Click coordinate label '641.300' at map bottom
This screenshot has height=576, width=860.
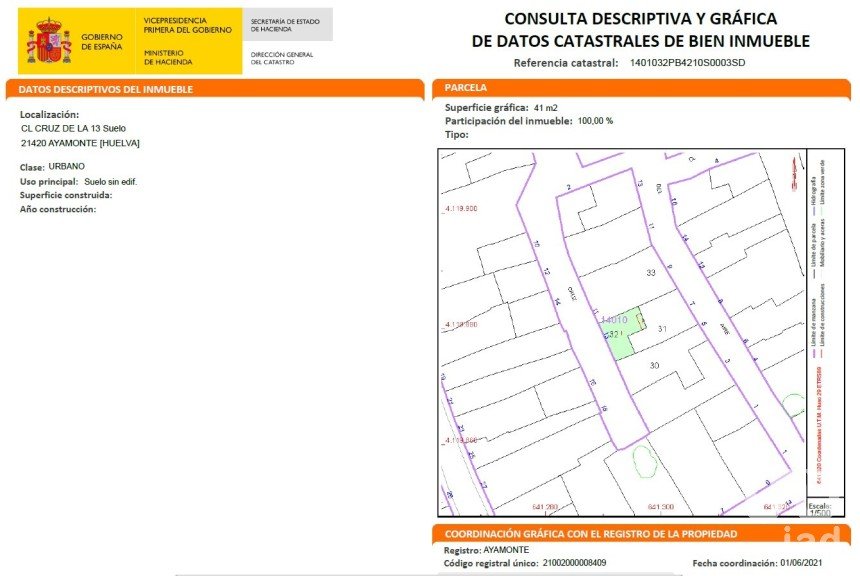pos(660,507)
